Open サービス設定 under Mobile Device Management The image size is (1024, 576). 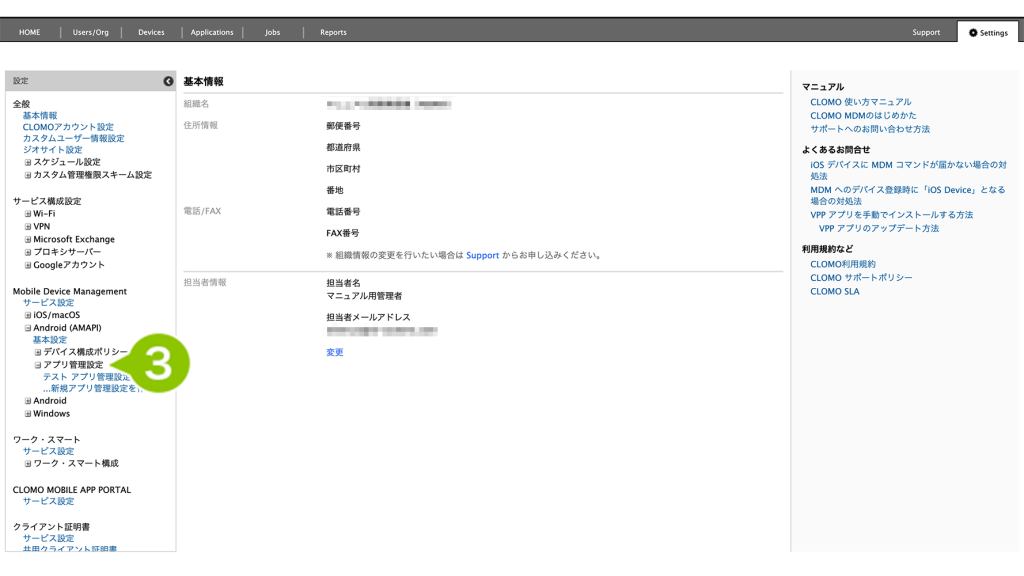[x=48, y=302]
